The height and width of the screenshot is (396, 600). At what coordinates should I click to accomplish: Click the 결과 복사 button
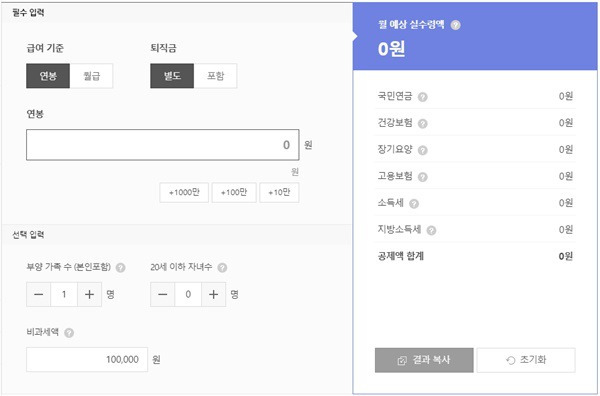point(424,360)
